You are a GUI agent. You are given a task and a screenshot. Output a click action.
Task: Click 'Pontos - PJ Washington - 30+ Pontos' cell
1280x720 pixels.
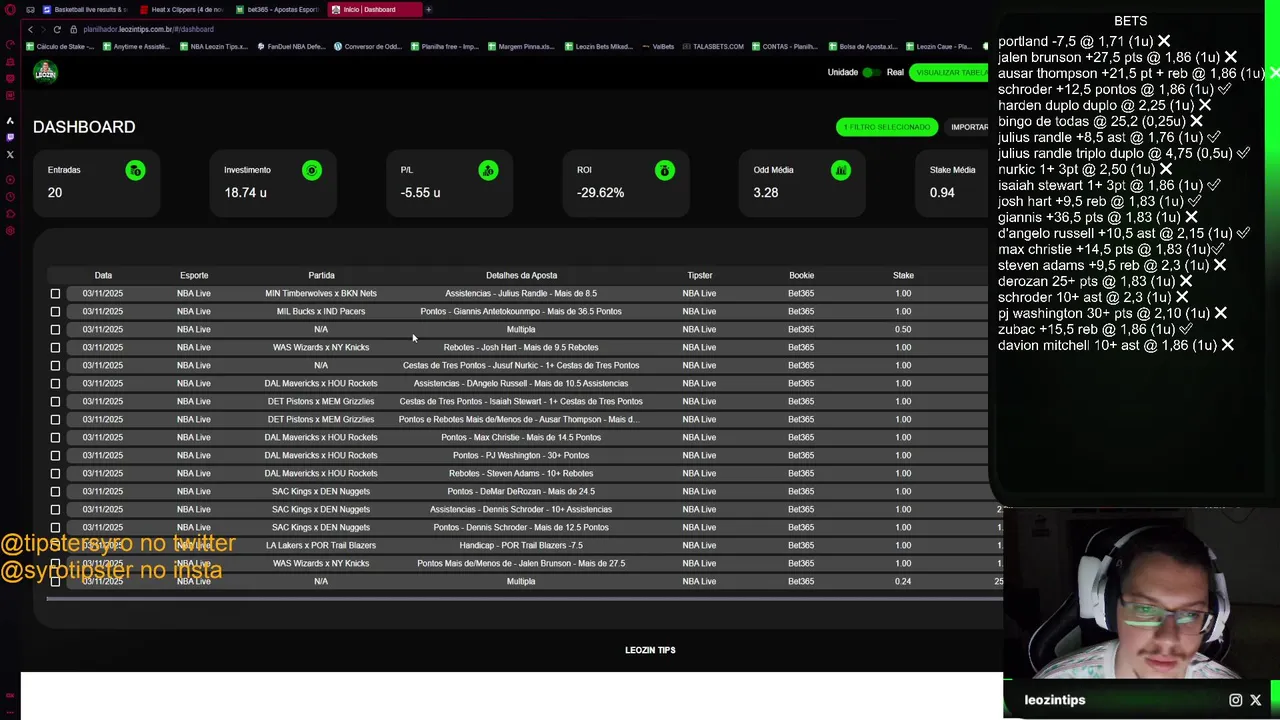(x=521, y=455)
